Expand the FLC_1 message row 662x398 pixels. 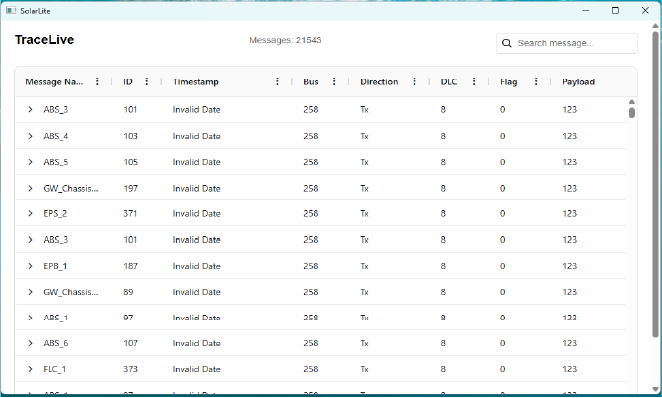30,369
